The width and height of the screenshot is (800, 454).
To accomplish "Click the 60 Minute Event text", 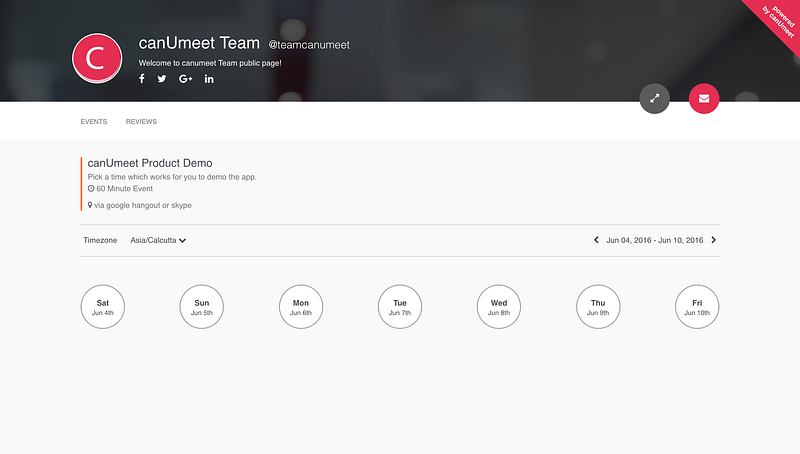I will pos(124,189).
